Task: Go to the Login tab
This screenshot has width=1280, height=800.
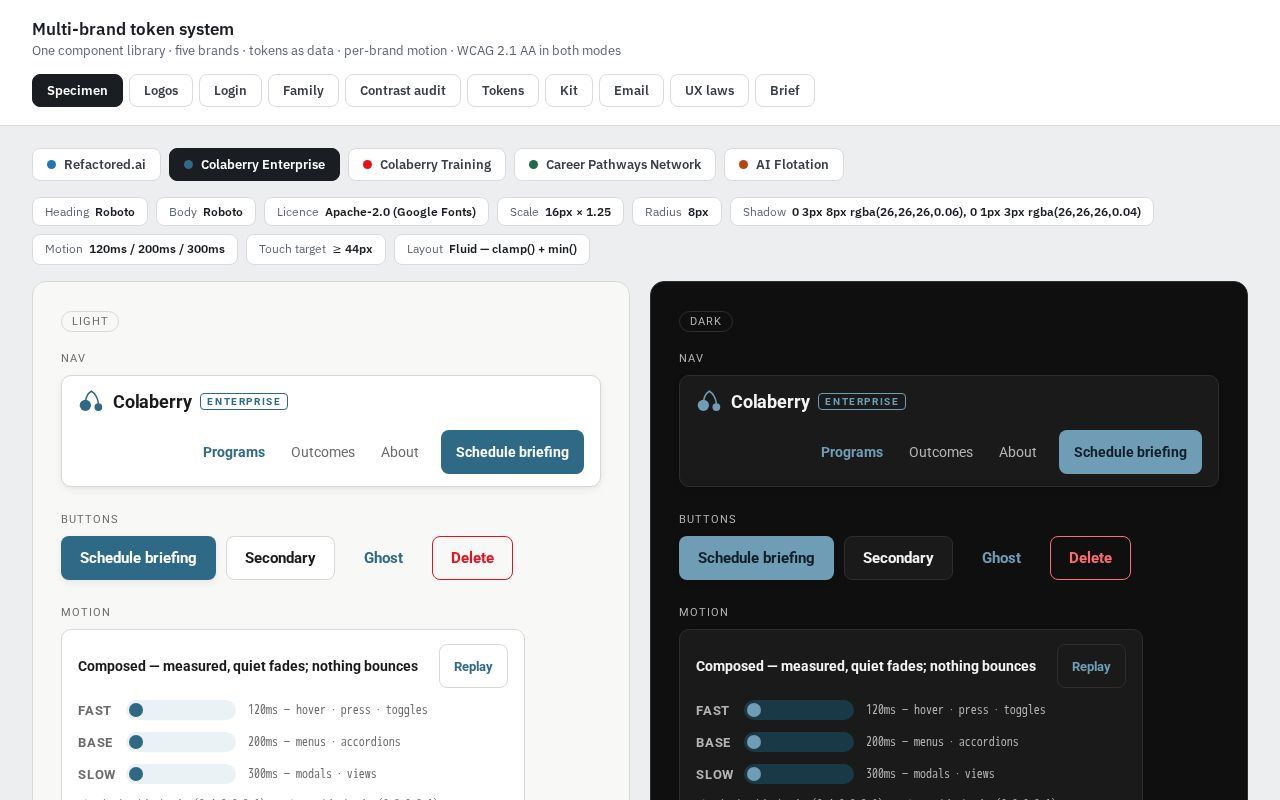Action: tap(230, 90)
